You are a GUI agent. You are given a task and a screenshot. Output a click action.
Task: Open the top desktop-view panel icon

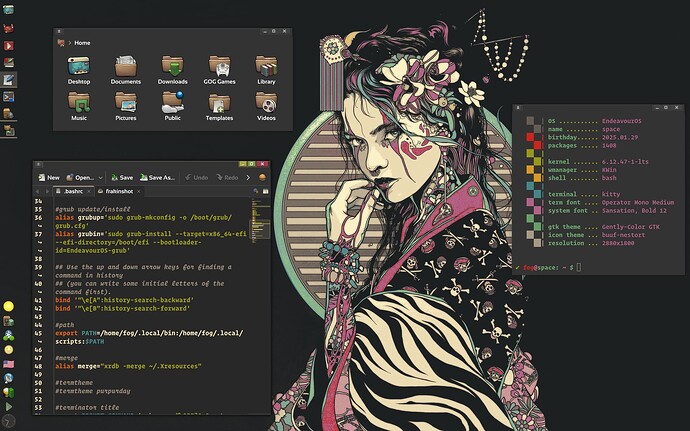tap(8, 9)
